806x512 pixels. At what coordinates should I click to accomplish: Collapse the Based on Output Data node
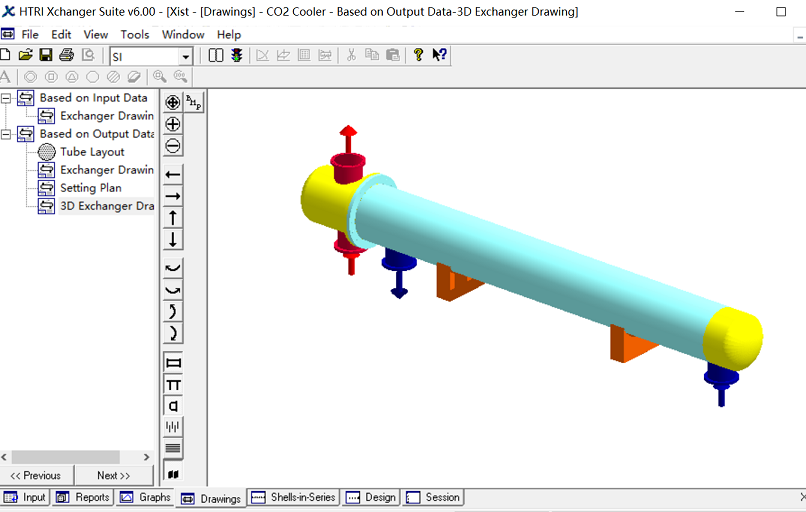point(6,134)
